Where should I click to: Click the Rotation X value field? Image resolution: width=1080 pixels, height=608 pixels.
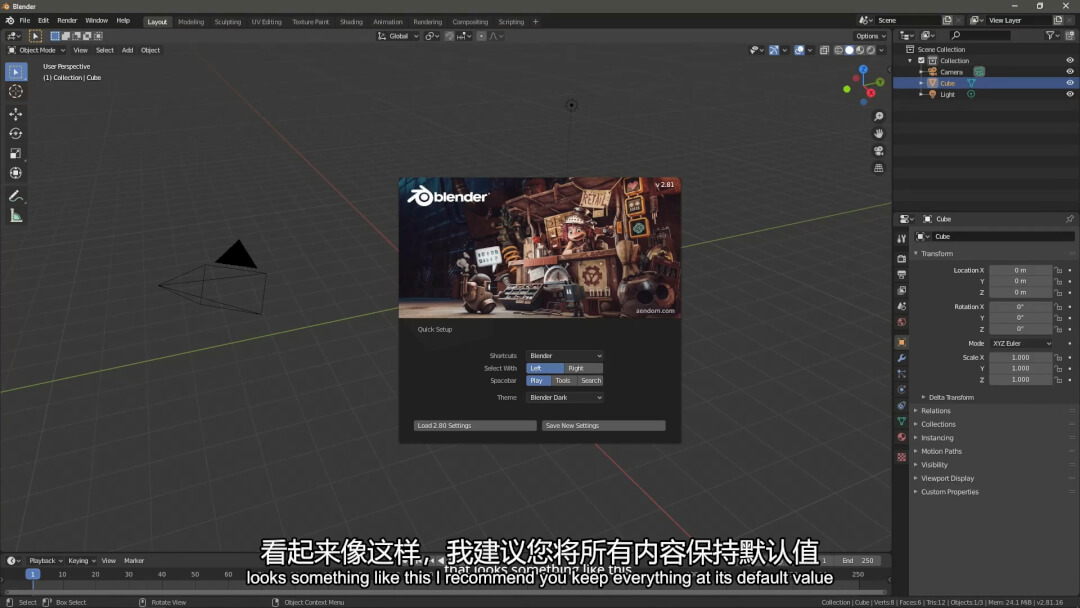point(1021,307)
